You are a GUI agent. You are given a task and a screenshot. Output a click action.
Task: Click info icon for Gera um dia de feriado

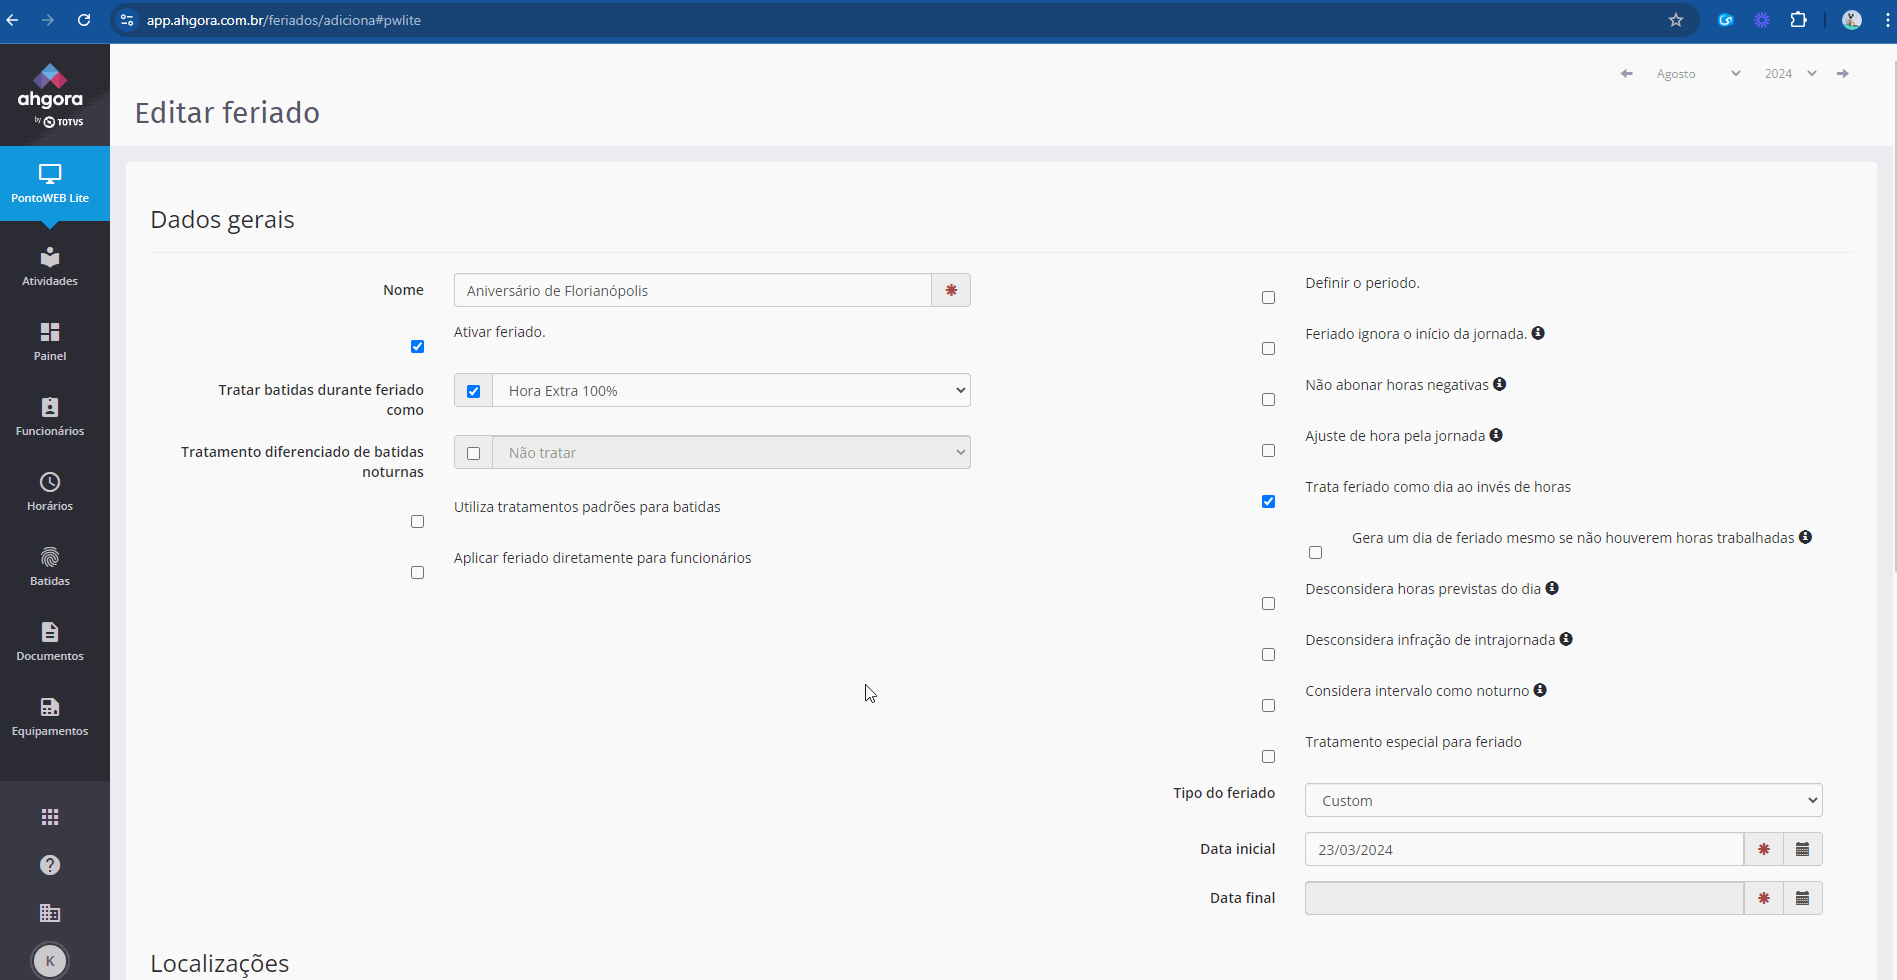pyautogui.click(x=1805, y=537)
